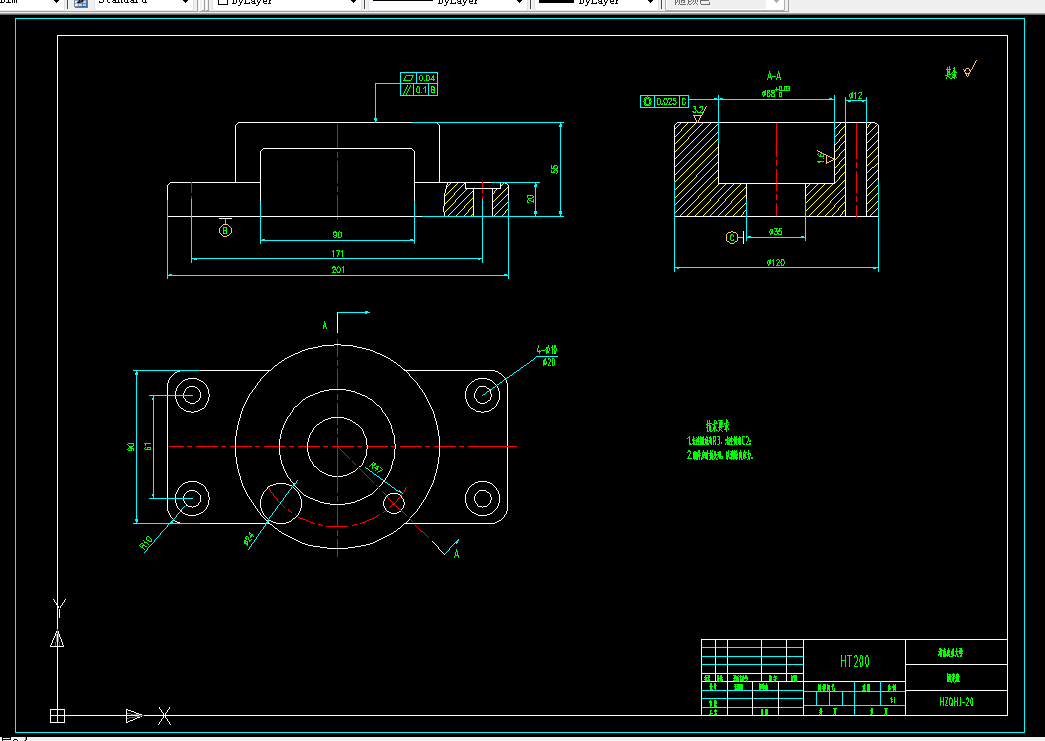1045x741 pixels.
Task: Select the flatness symbol in tolerance frame
Action: pyautogui.click(x=408, y=78)
